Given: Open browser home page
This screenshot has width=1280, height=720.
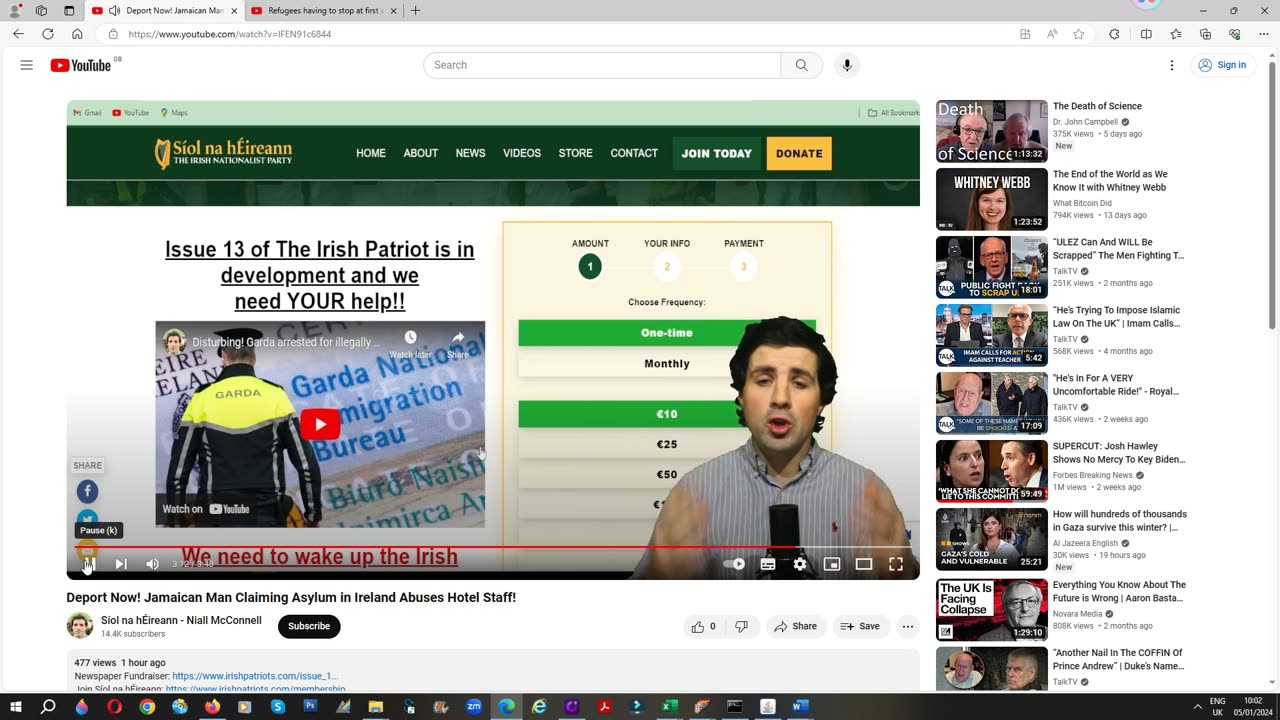Looking at the screenshot, I should coord(77,34).
